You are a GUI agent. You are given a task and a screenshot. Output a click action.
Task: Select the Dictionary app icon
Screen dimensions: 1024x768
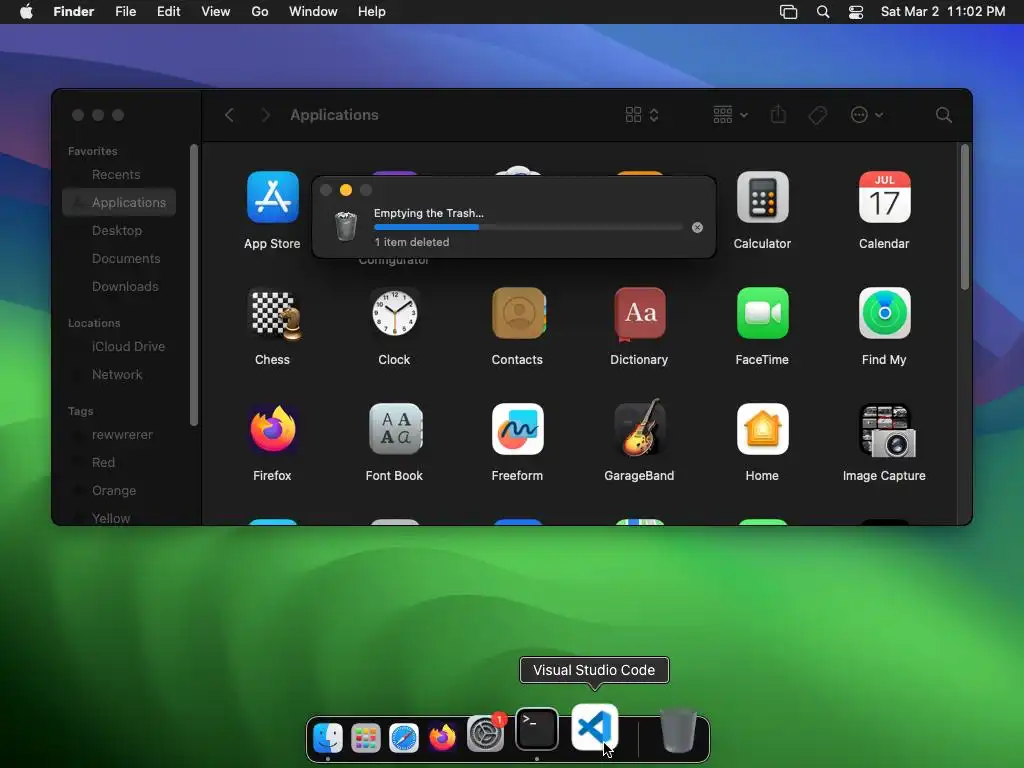pyautogui.click(x=639, y=313)
